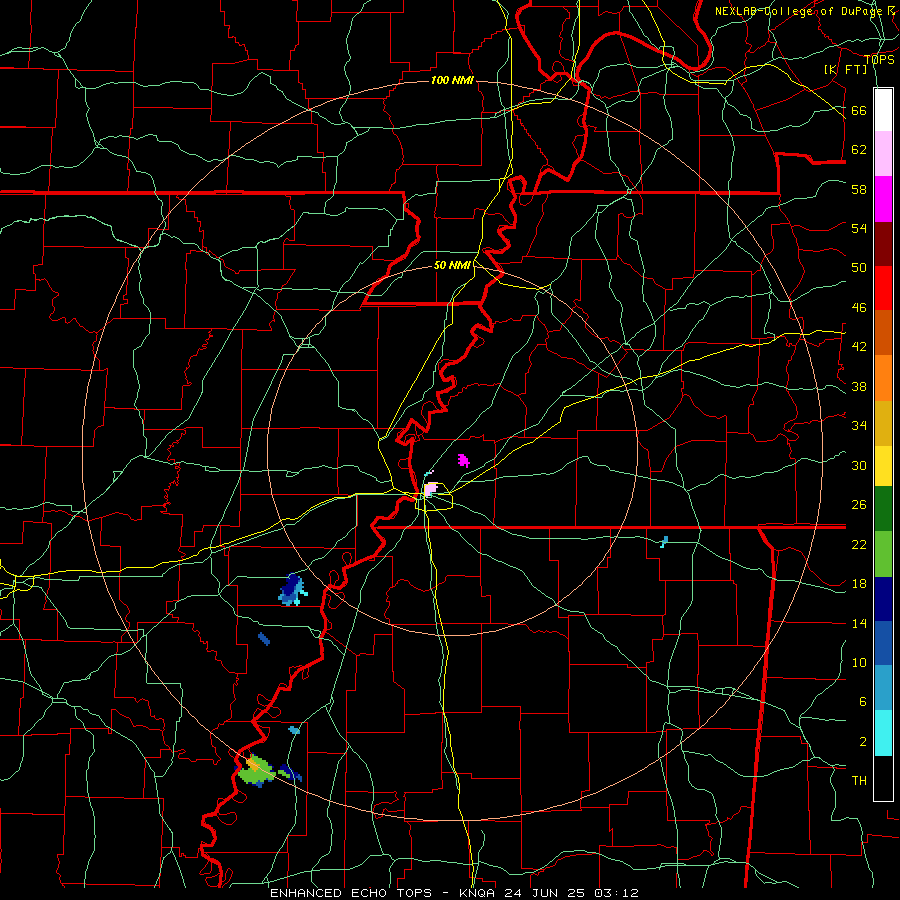Image resolution: width=900 pixels, height=900 pixels.
Task: Click the small blue echo south of dark blue cluster
Action: point(264,638)
